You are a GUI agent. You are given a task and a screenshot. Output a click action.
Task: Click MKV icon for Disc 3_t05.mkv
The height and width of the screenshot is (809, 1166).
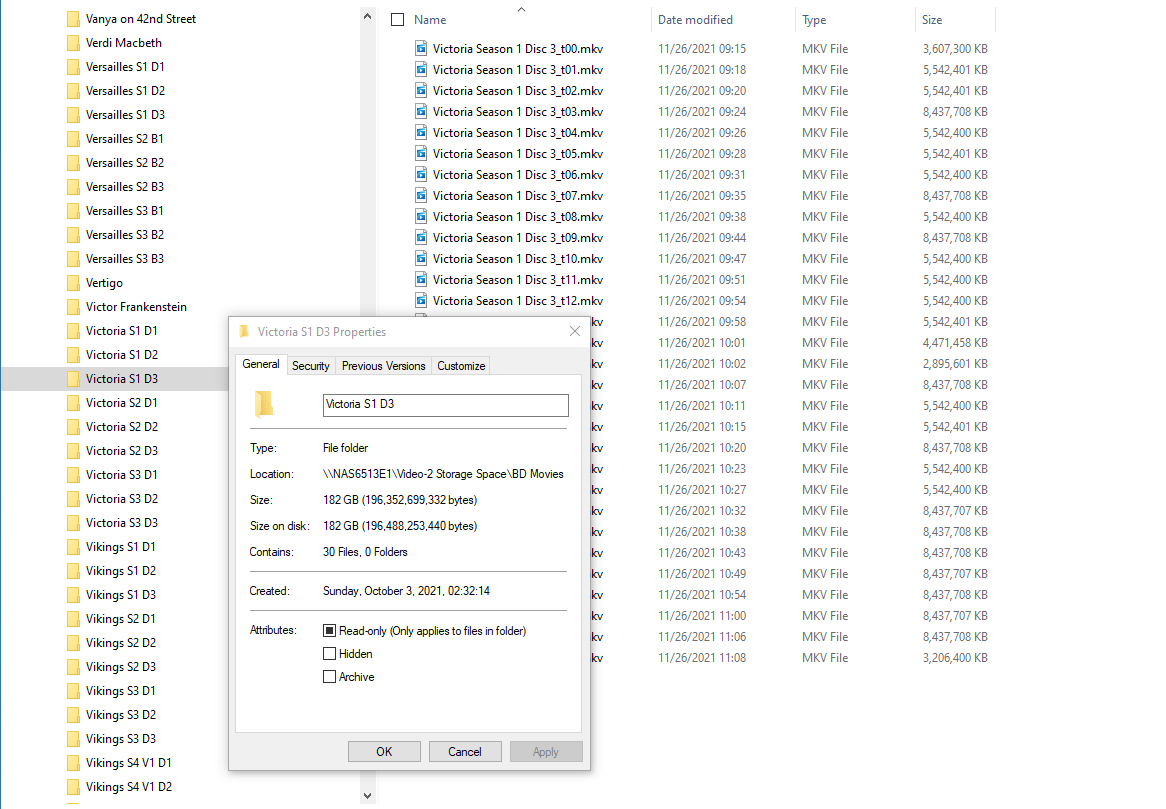pos(421,153)
